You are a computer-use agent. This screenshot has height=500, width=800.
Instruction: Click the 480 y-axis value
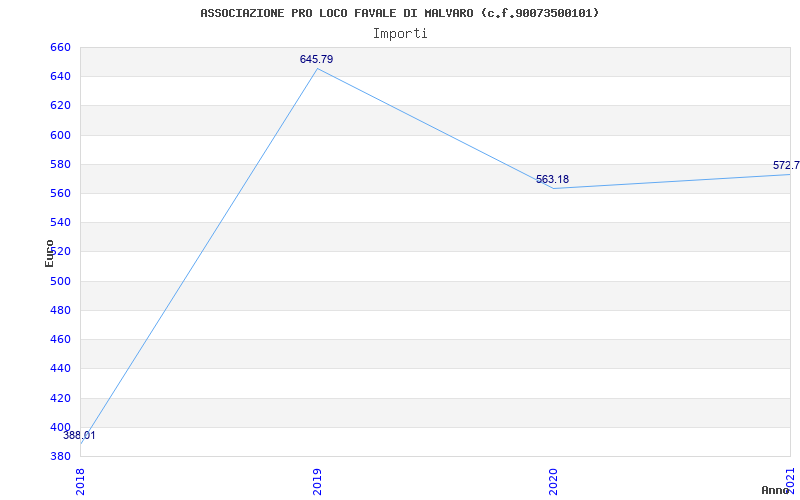tap(60, 310)
